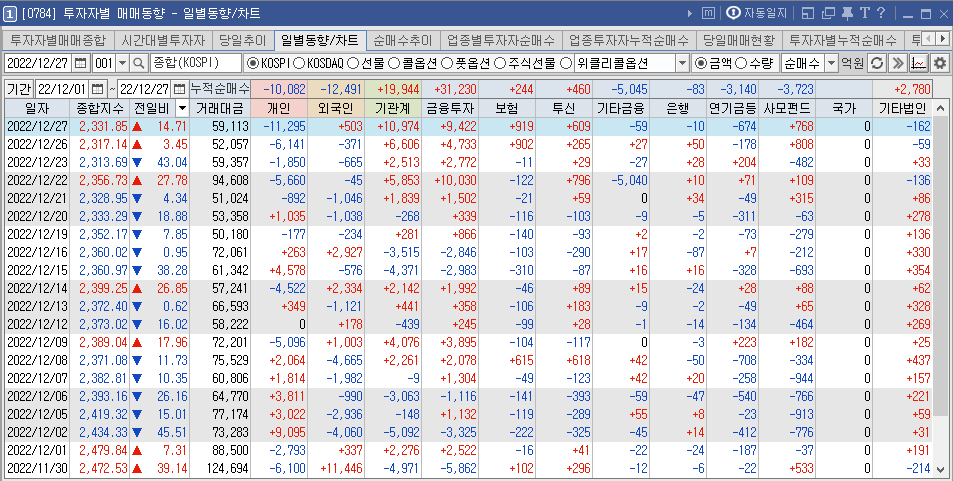Switch to 당일매매현황 tab
This screenshot has width=953, height=481.
coord(739,41)
